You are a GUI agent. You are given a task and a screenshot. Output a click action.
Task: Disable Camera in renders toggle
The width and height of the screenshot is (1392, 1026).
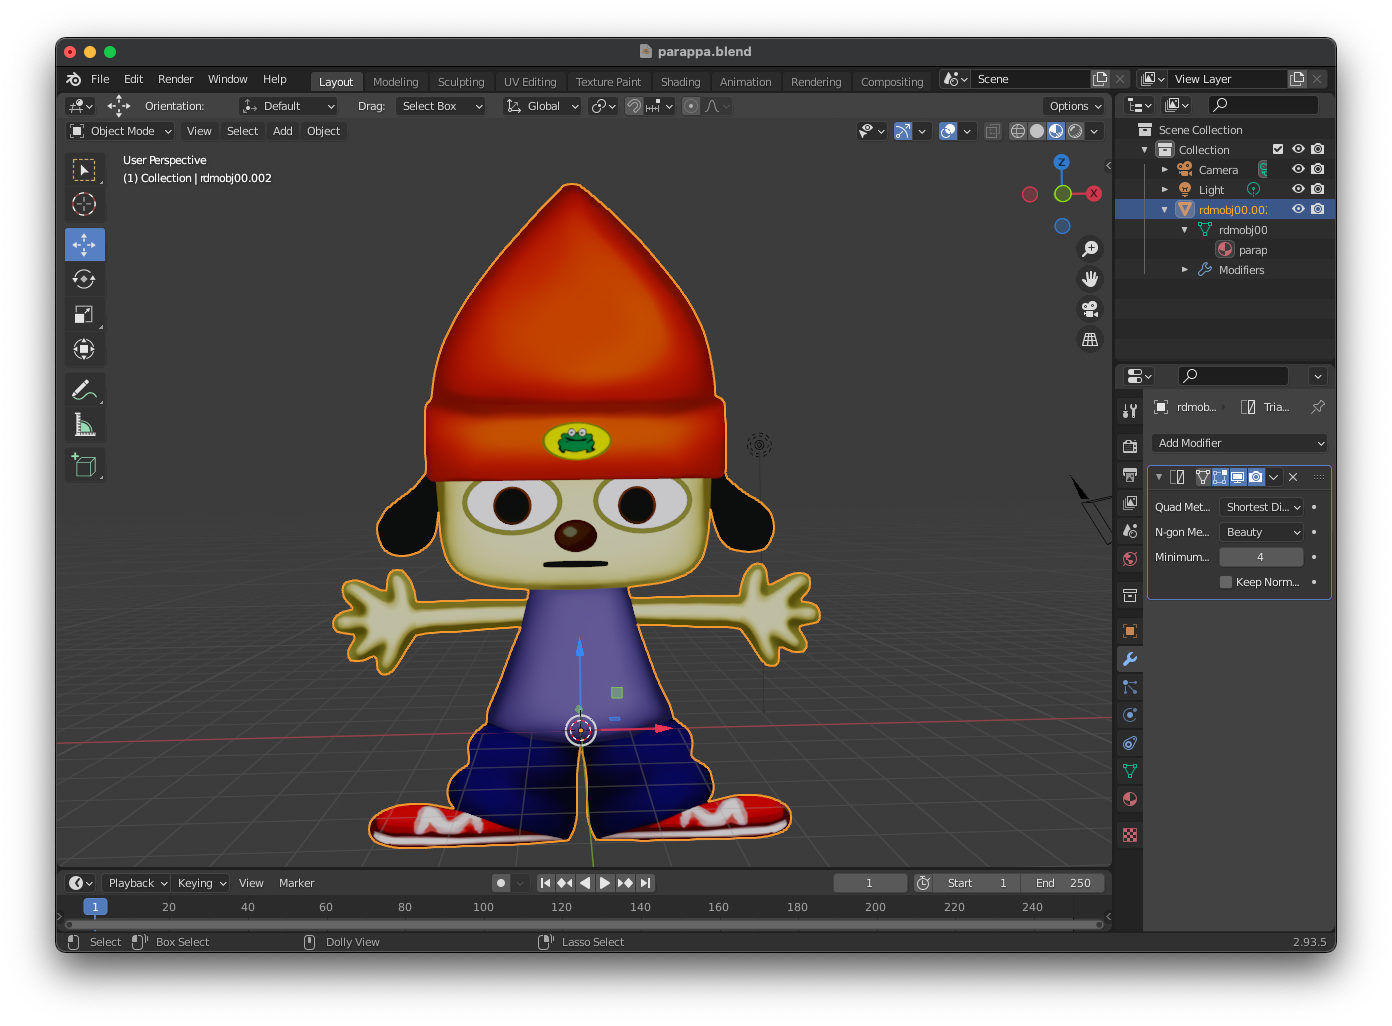click(1318, 169)
